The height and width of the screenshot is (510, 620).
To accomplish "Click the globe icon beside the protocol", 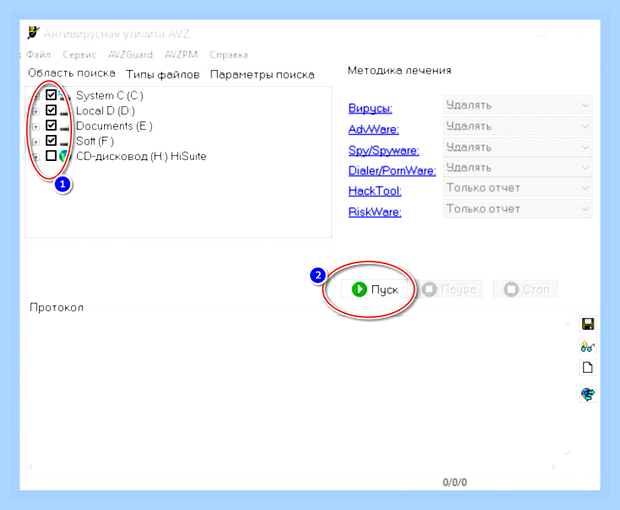I will click(588, 394).
